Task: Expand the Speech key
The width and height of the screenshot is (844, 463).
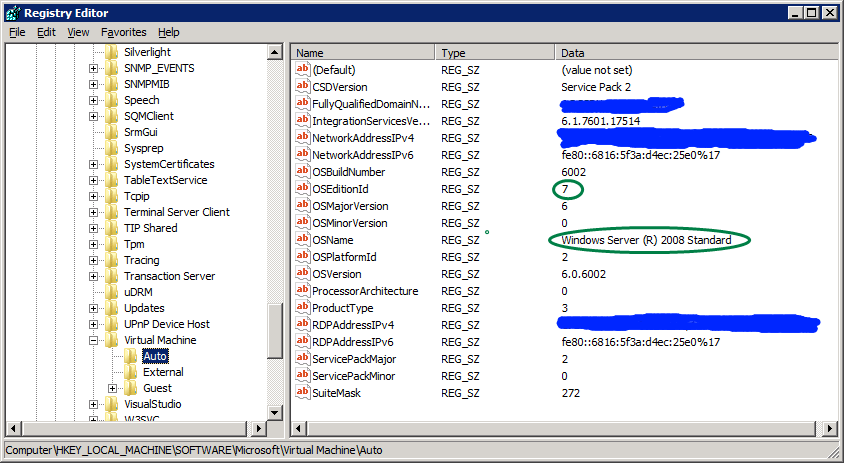Action: point(94,101)
